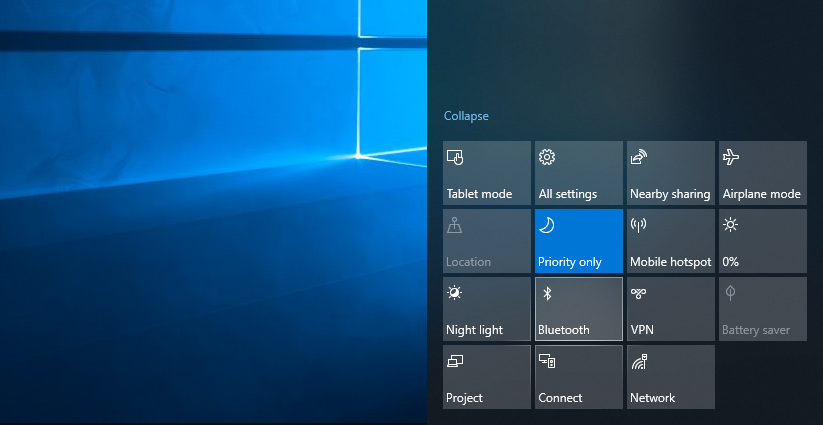Disable Priority only focus assist
The width and height of the screenshot is (823, 425).
pyautogui.click(x=578, y=241)
